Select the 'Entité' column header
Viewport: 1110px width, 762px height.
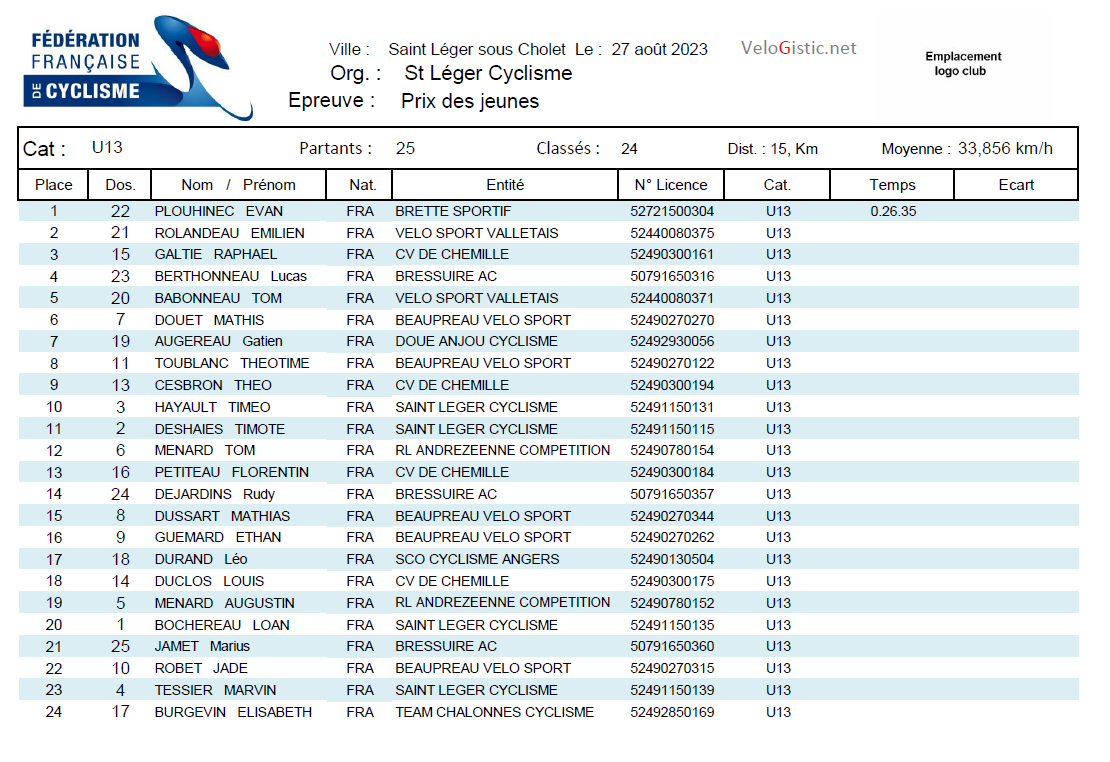coord(505,185)
